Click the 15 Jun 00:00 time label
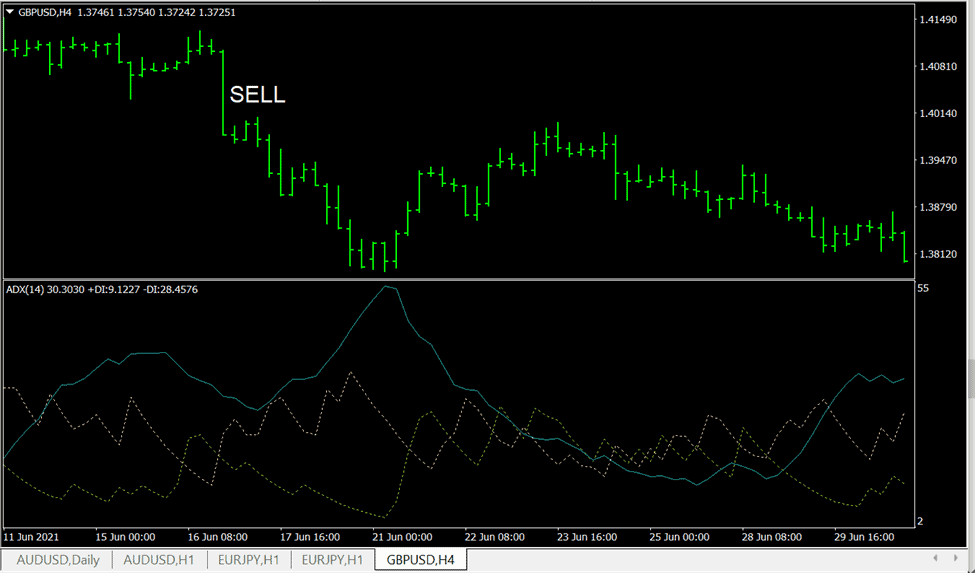 click(x=125, y=537)
